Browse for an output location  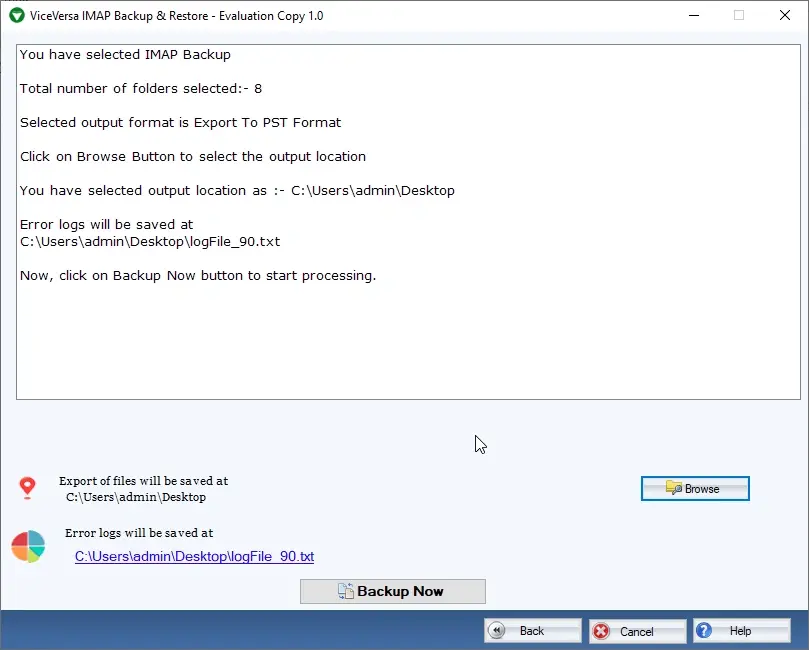tap(695, 489)
